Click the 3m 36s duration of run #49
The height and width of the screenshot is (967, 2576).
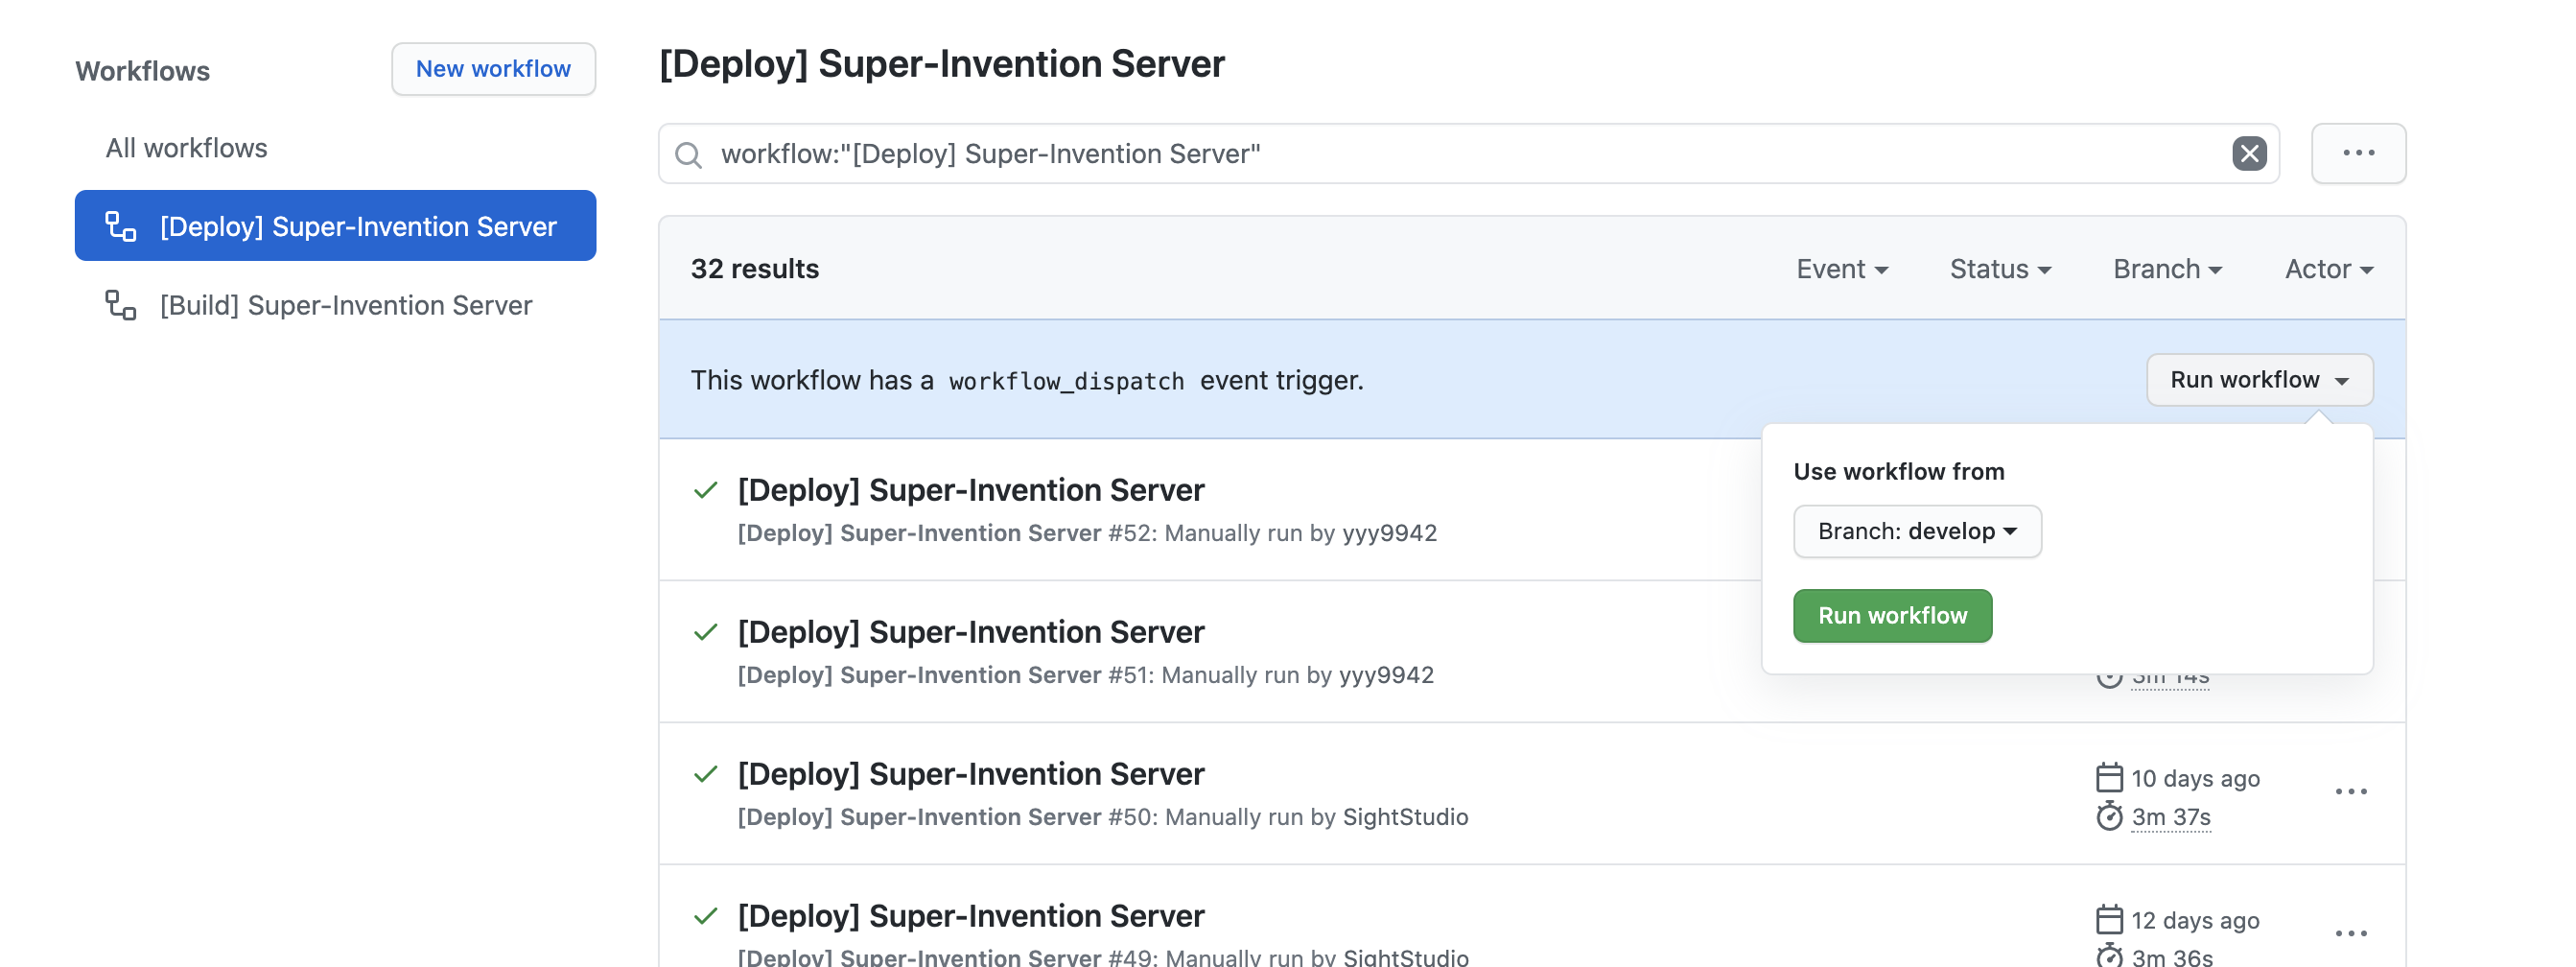[x=2172, y=957]
